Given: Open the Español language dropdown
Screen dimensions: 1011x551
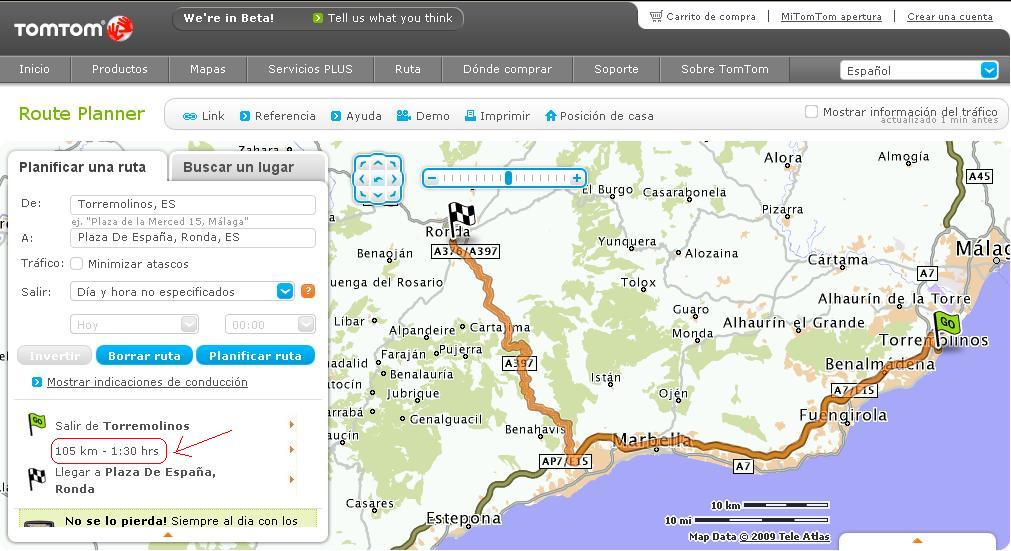Looking at the screenshot, I should tap(919, 70).
